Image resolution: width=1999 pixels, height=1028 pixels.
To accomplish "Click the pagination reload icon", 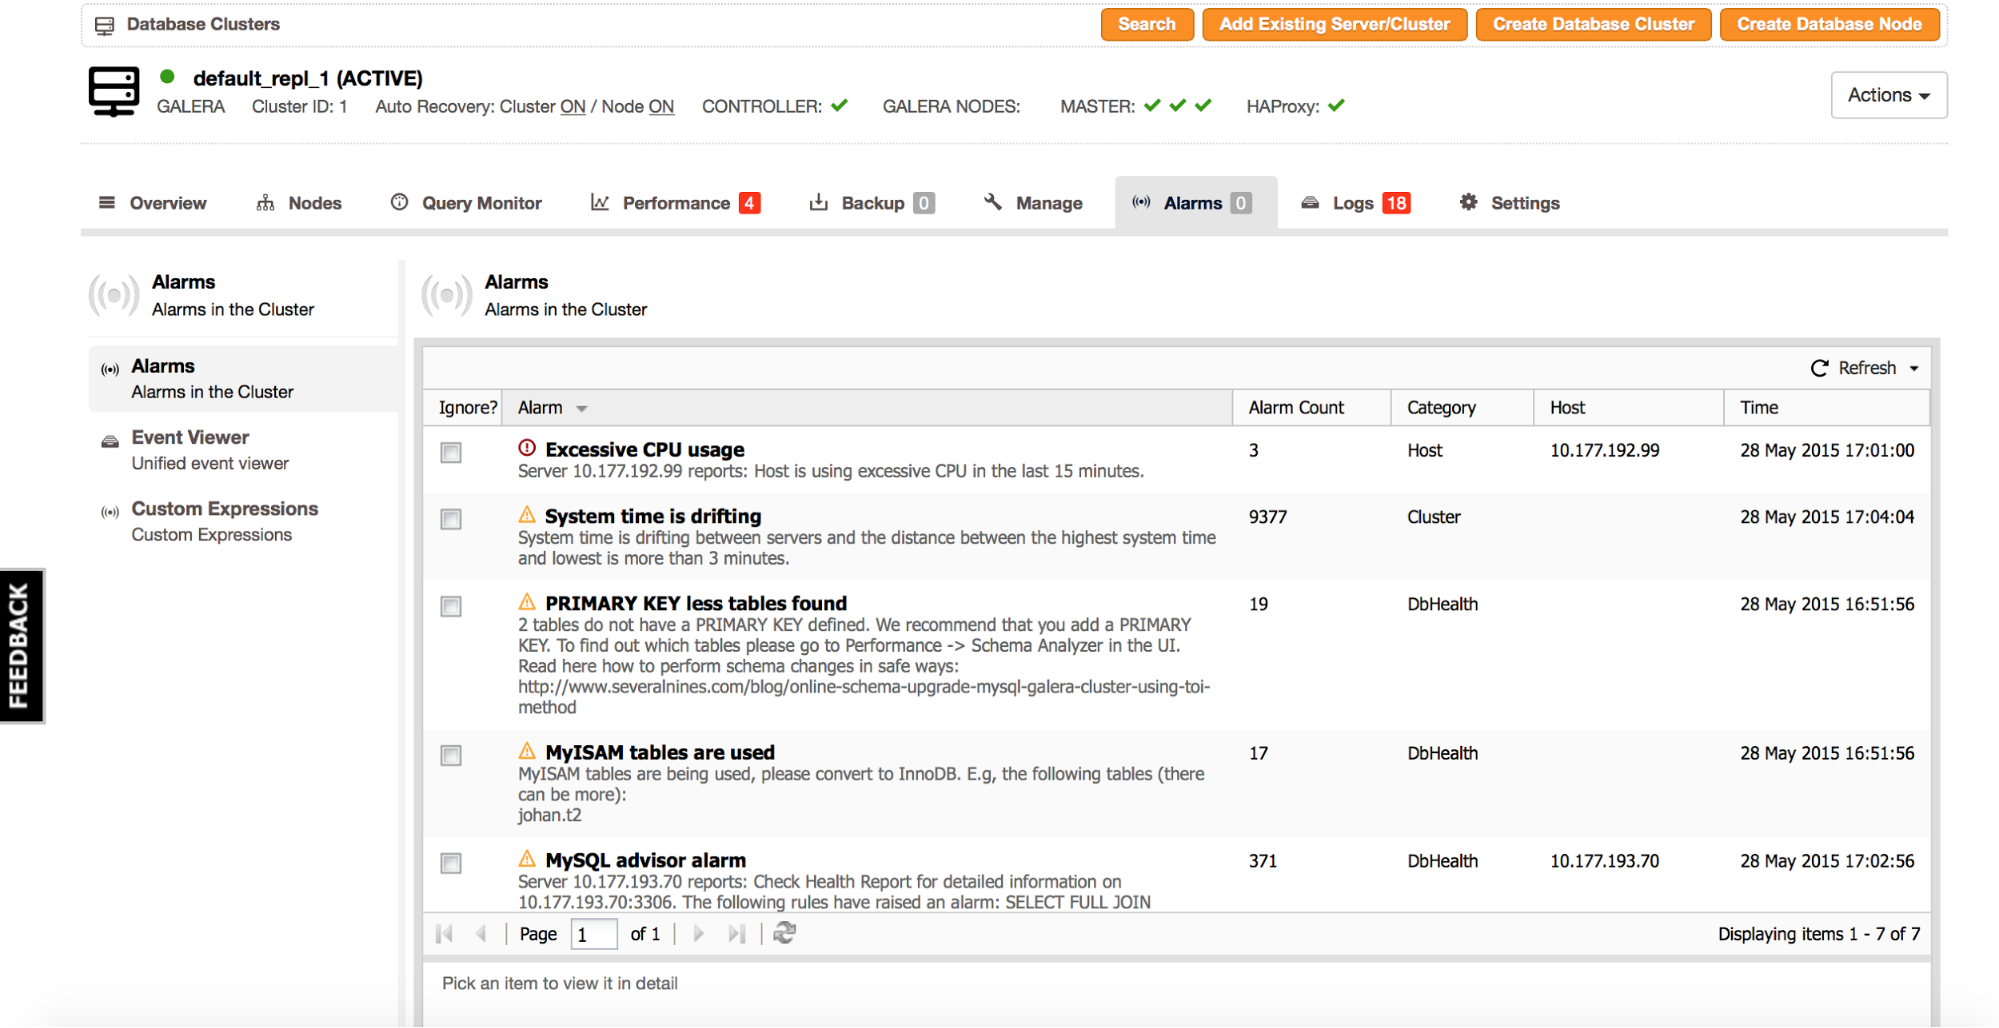I will [x=785, y=933].
